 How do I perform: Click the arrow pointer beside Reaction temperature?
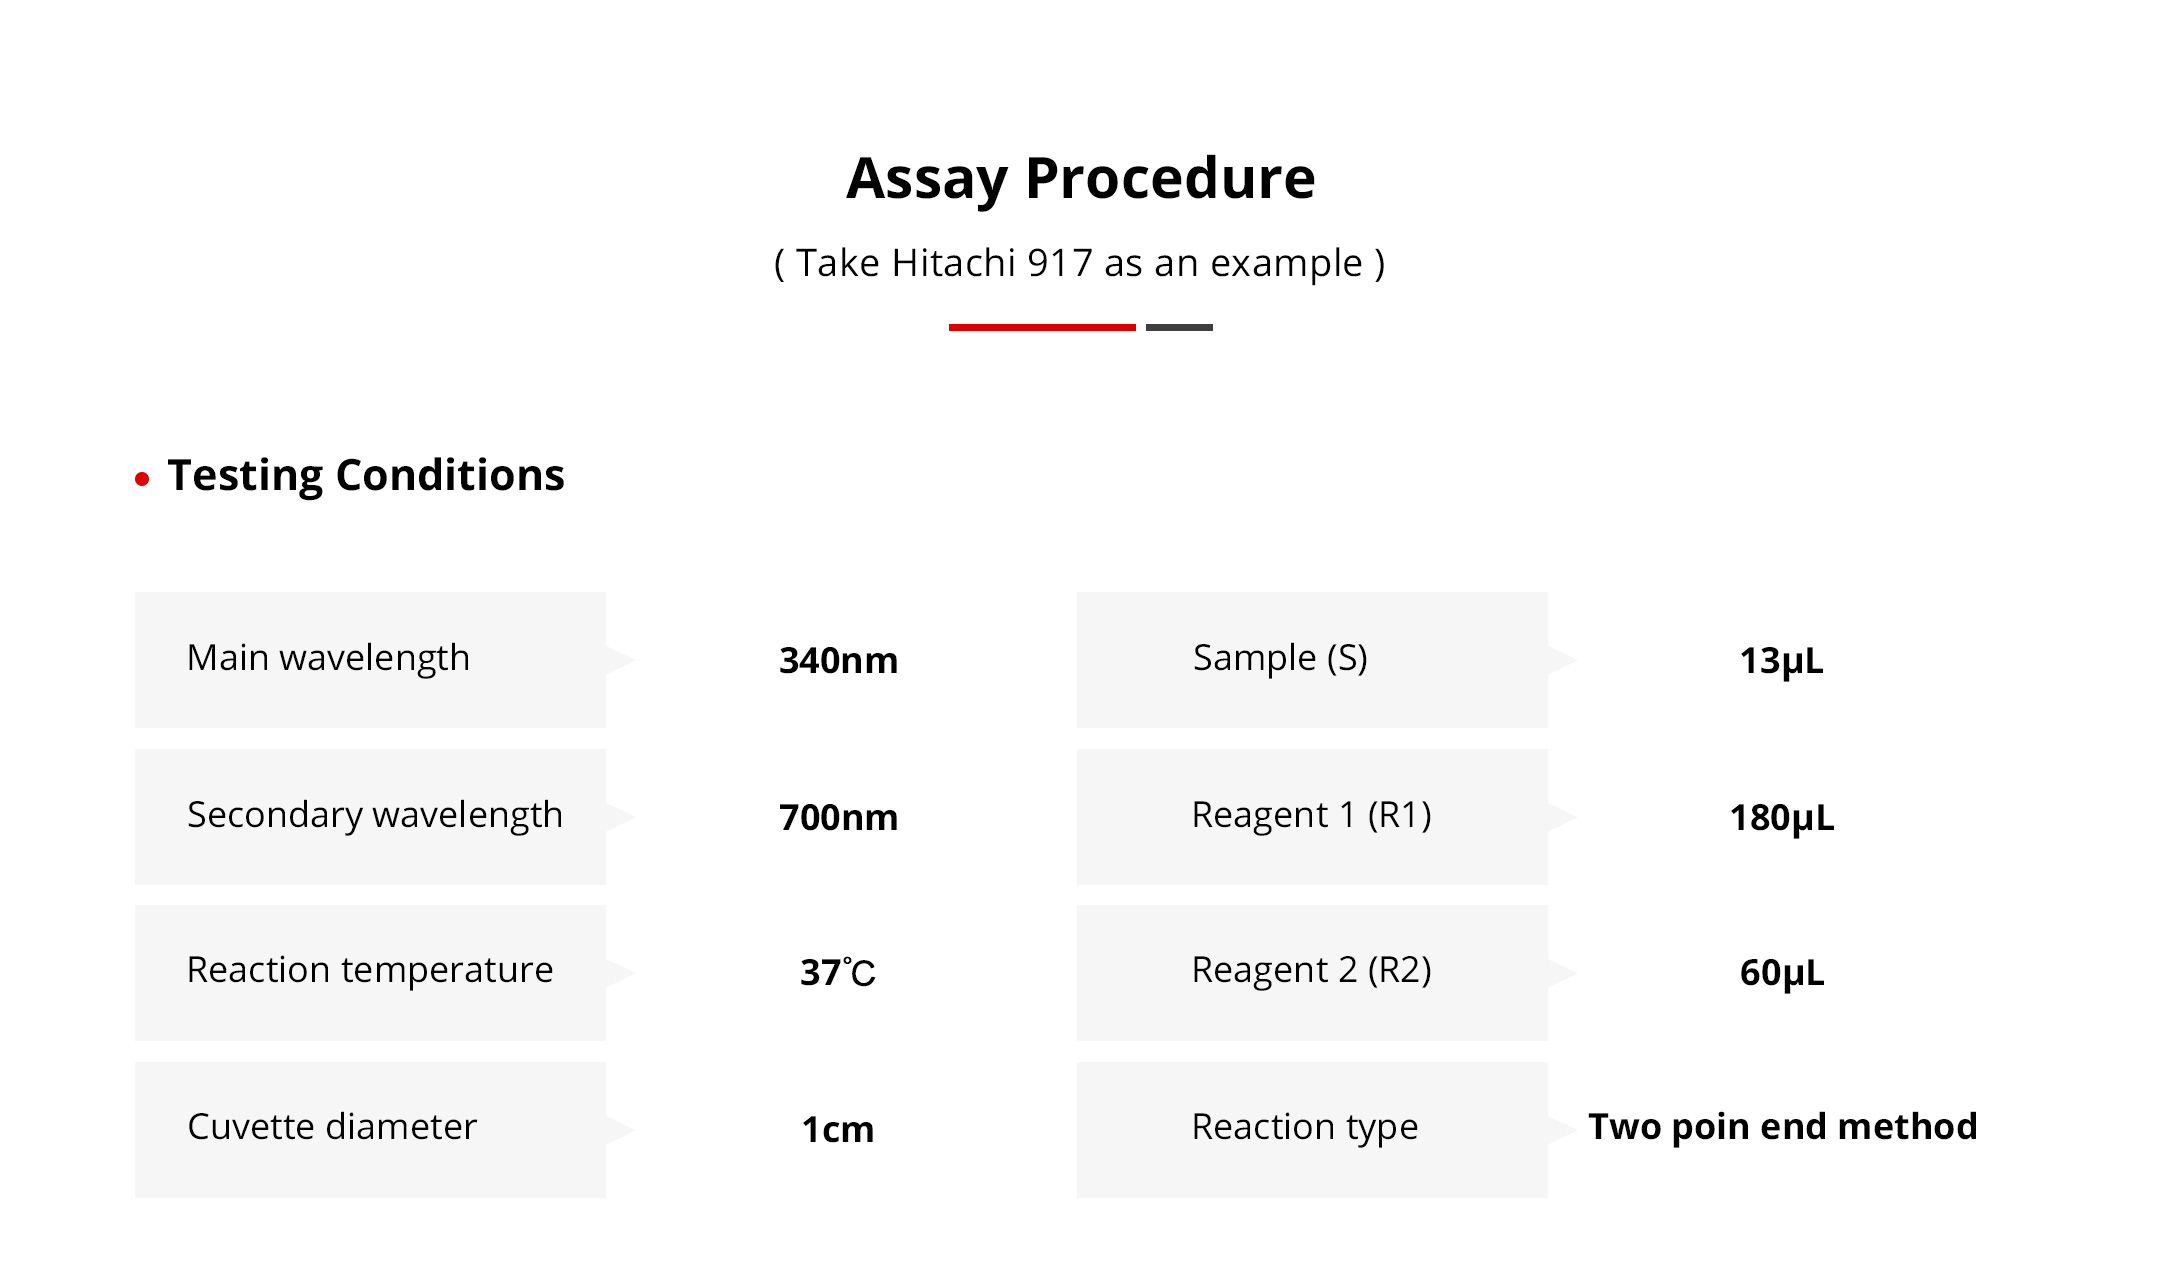[619, 973]
